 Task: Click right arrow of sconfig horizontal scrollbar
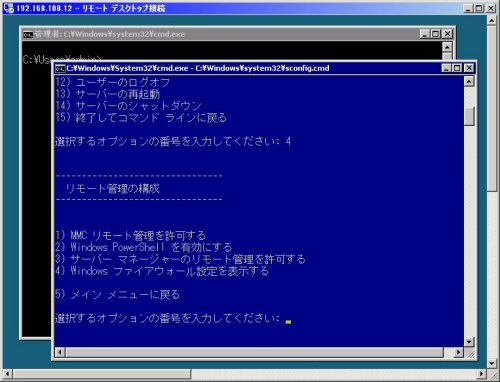tap(459, 352)
